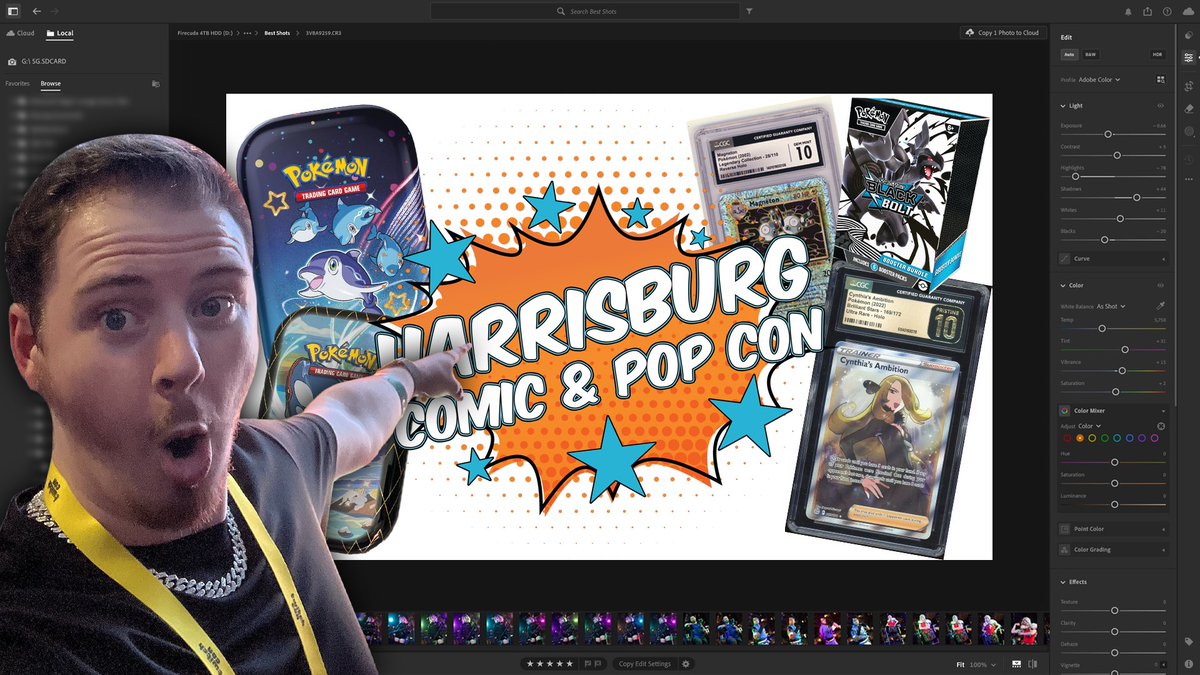Screen dimensions: 1200x675
Task: Open the help question mark icon
Action: pyautogui.click(x=1168, y=11)
